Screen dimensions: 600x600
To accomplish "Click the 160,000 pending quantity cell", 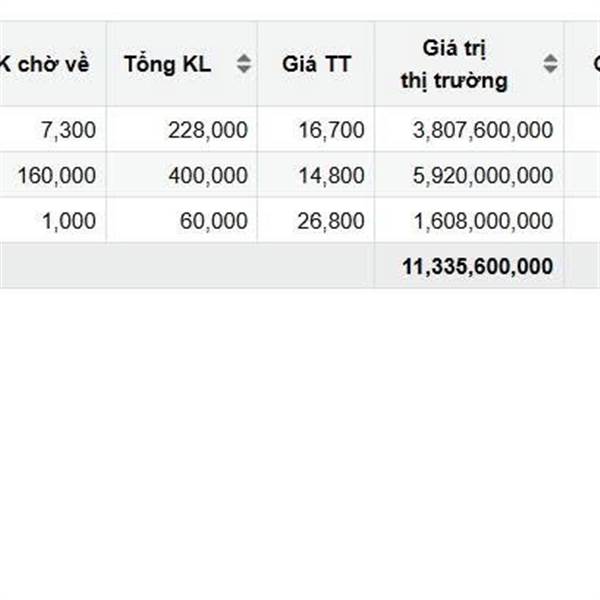I will [x=57, y=176].
